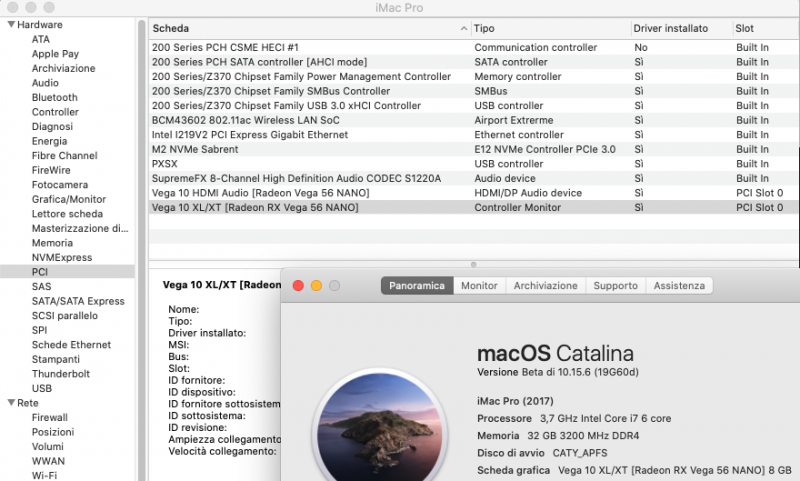
Task: Click the sidebar vertical scrollbar
Action: pyautogui.click(x=141, y=250)
